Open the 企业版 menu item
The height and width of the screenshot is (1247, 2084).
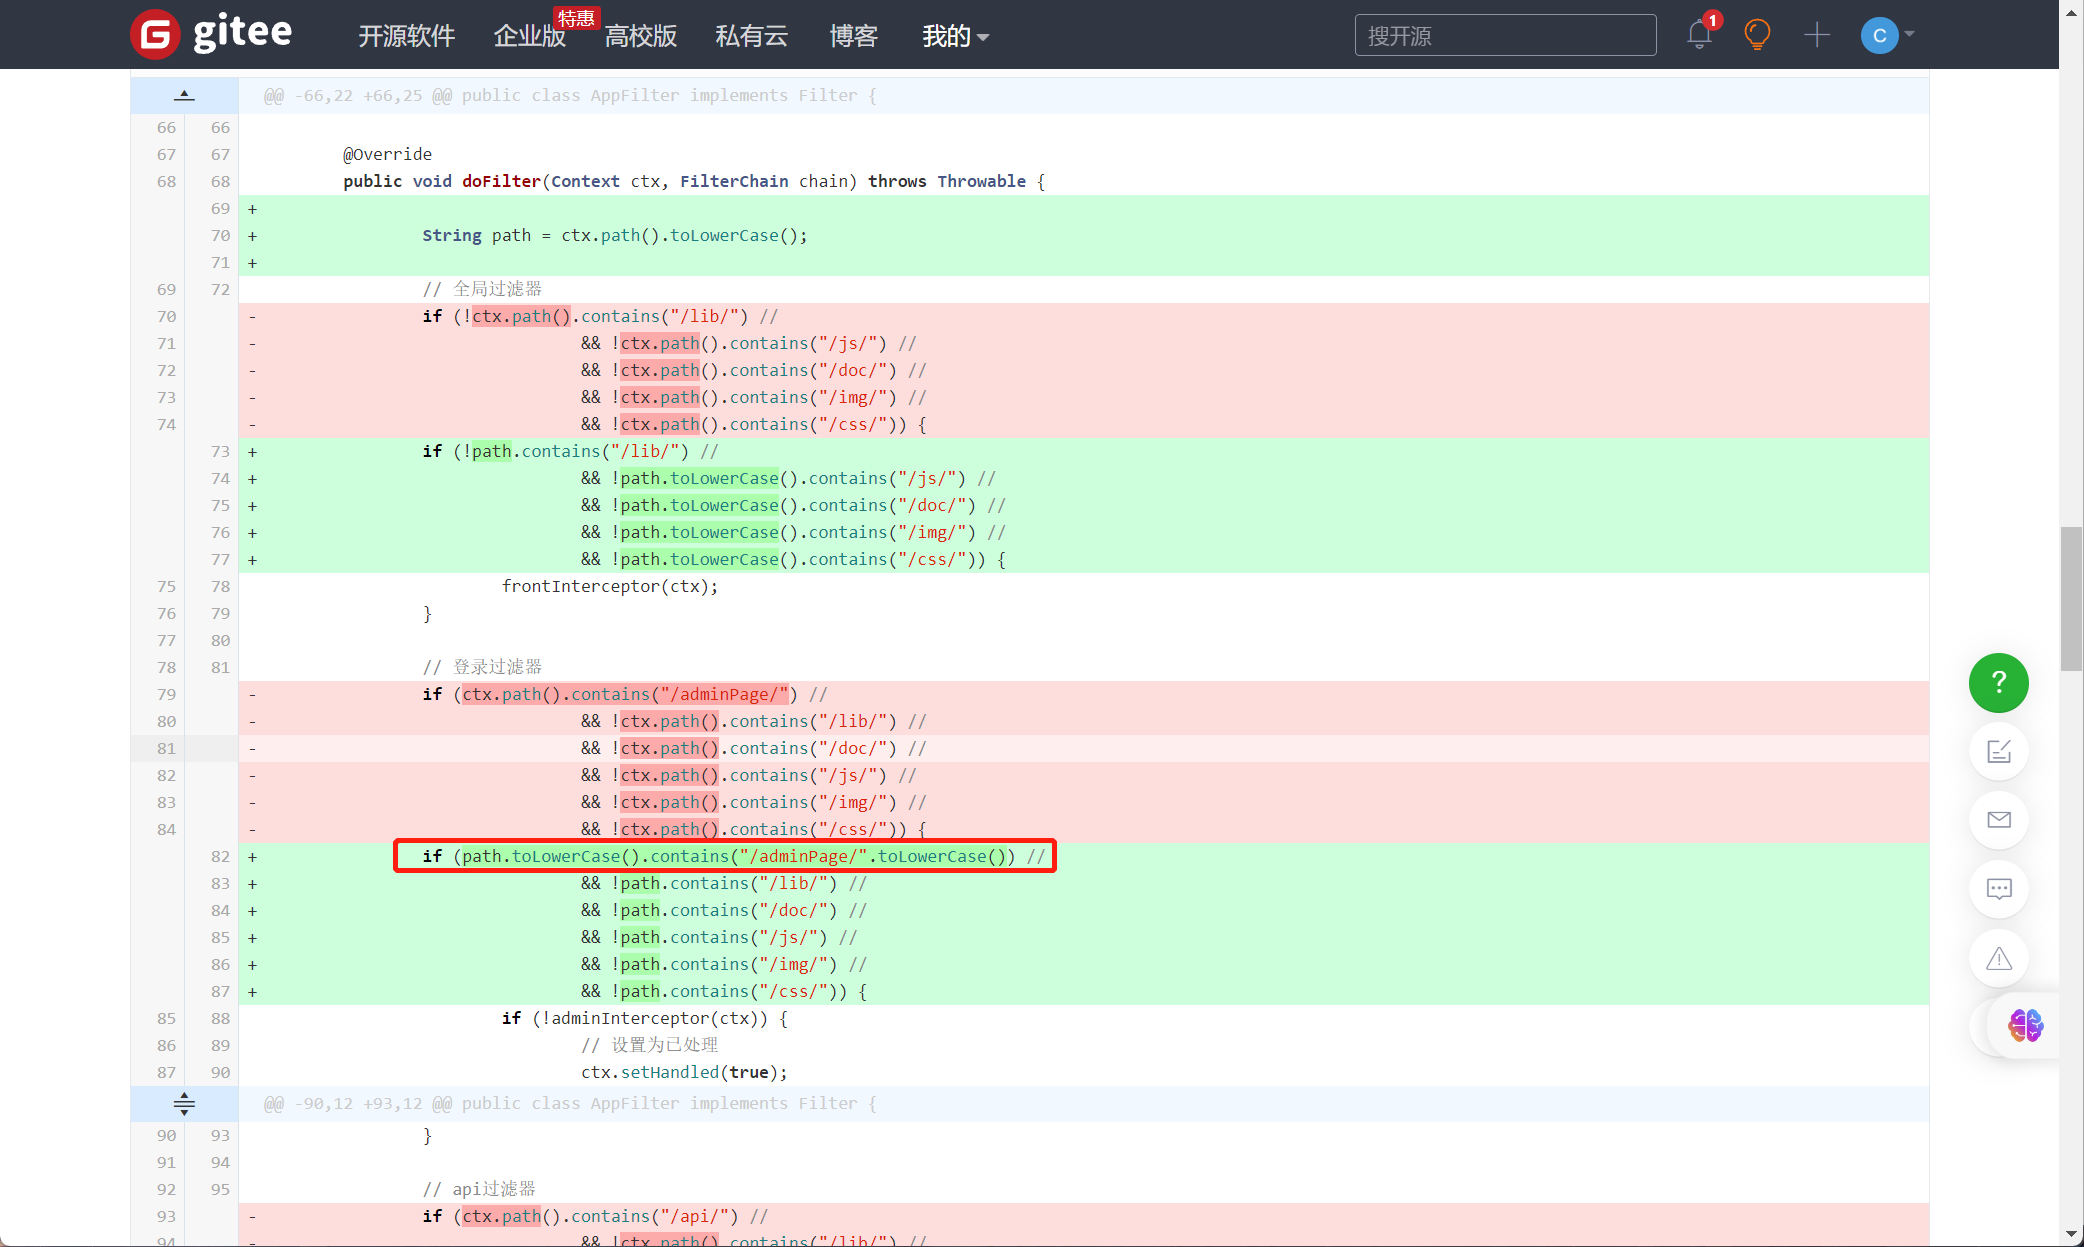pyautogui.click(x=529, y=37)
